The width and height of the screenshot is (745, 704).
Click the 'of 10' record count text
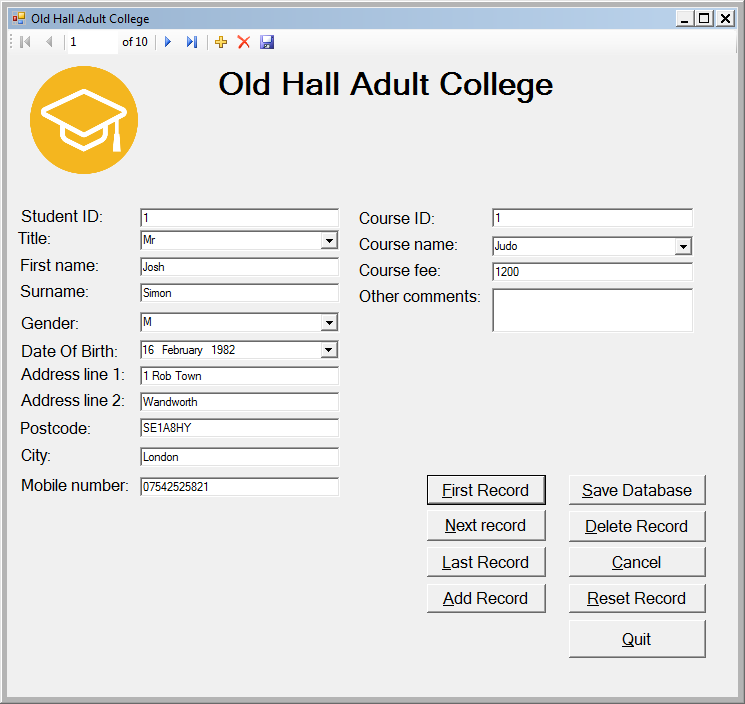click(135, 42)
